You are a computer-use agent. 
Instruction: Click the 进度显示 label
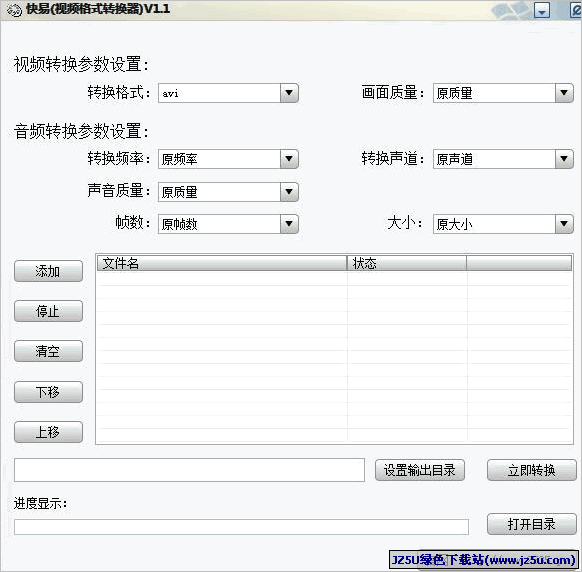[x=40, y=504]
